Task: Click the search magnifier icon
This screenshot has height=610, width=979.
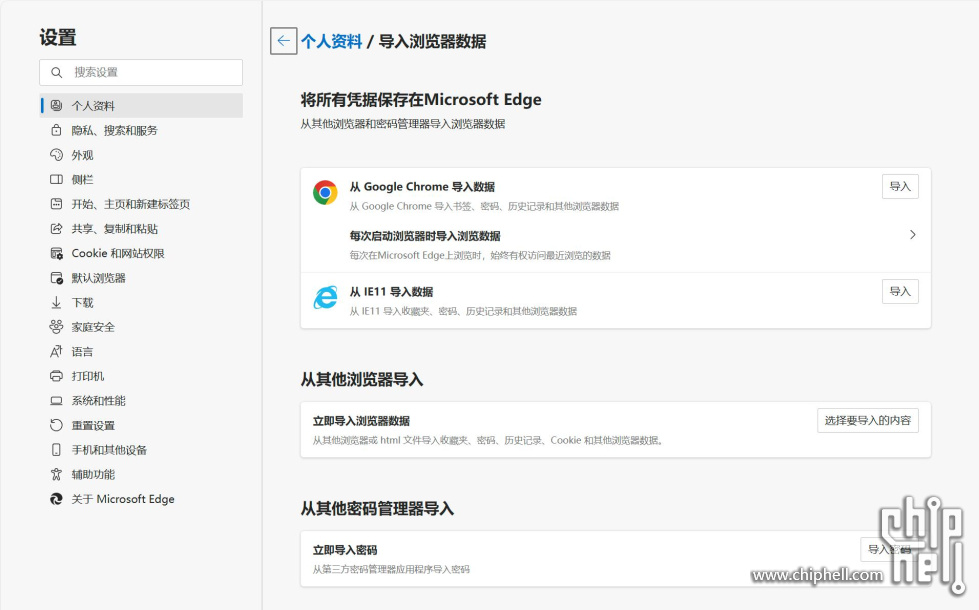Action: (x=56, y=72)
